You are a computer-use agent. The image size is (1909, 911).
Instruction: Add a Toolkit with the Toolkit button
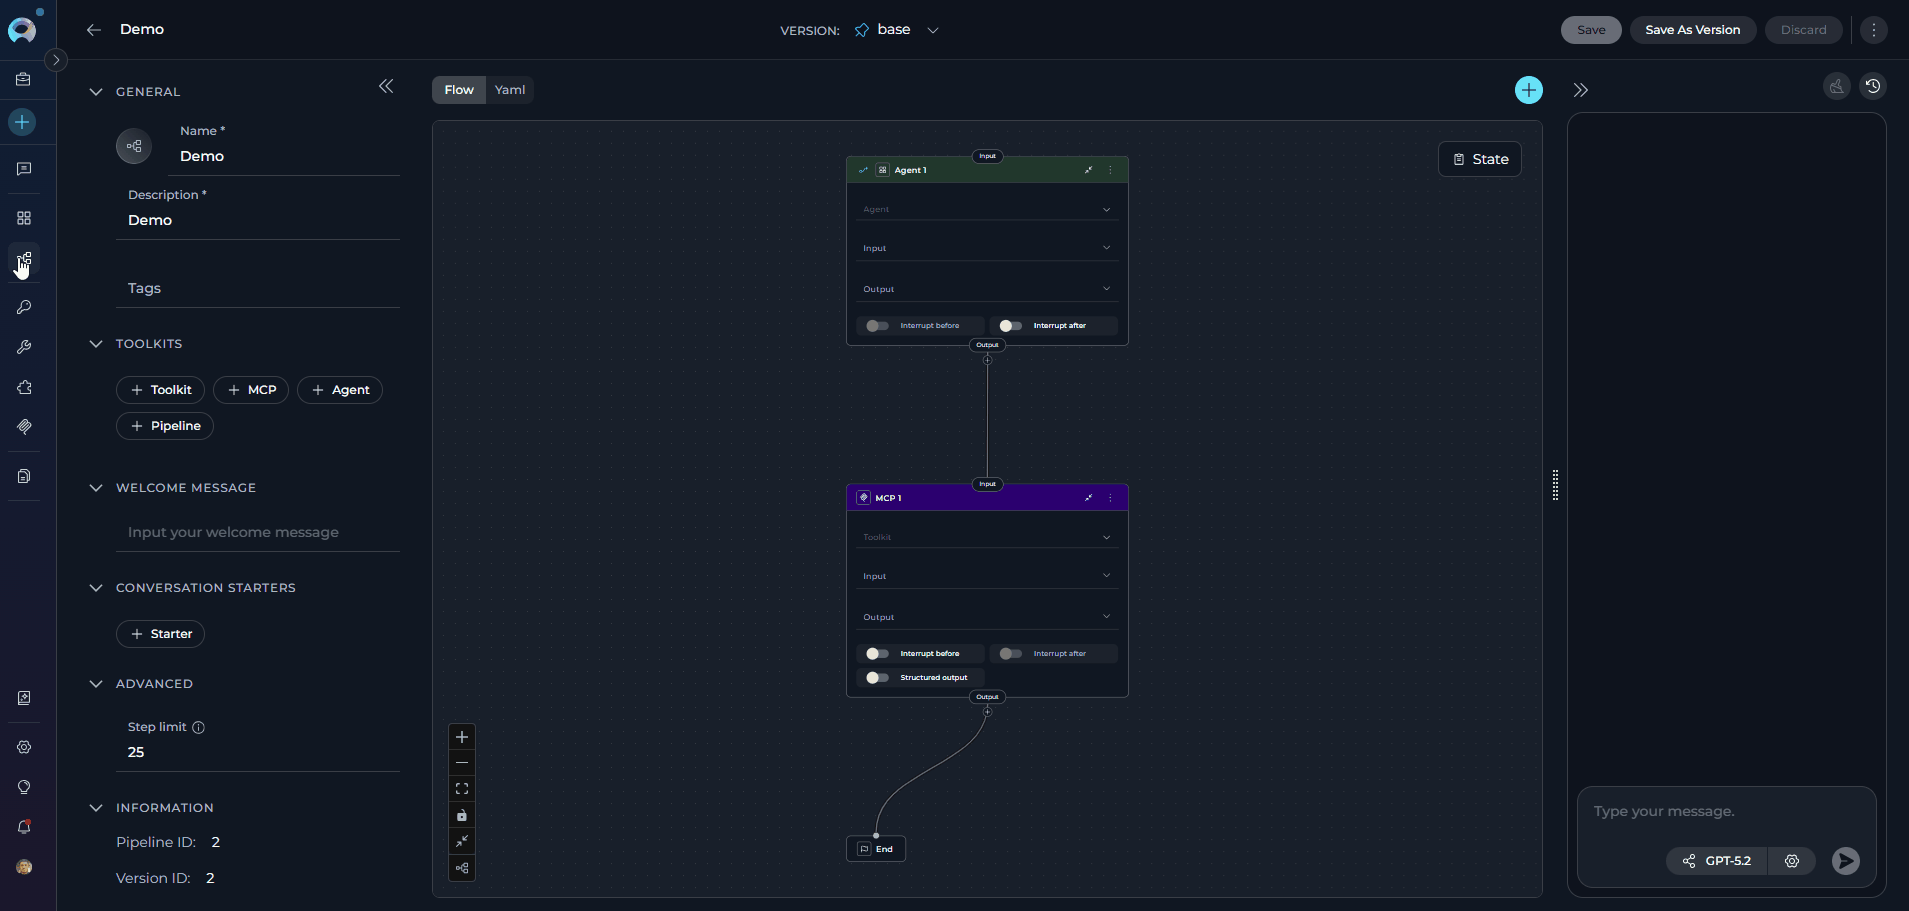tap(161, 390)
